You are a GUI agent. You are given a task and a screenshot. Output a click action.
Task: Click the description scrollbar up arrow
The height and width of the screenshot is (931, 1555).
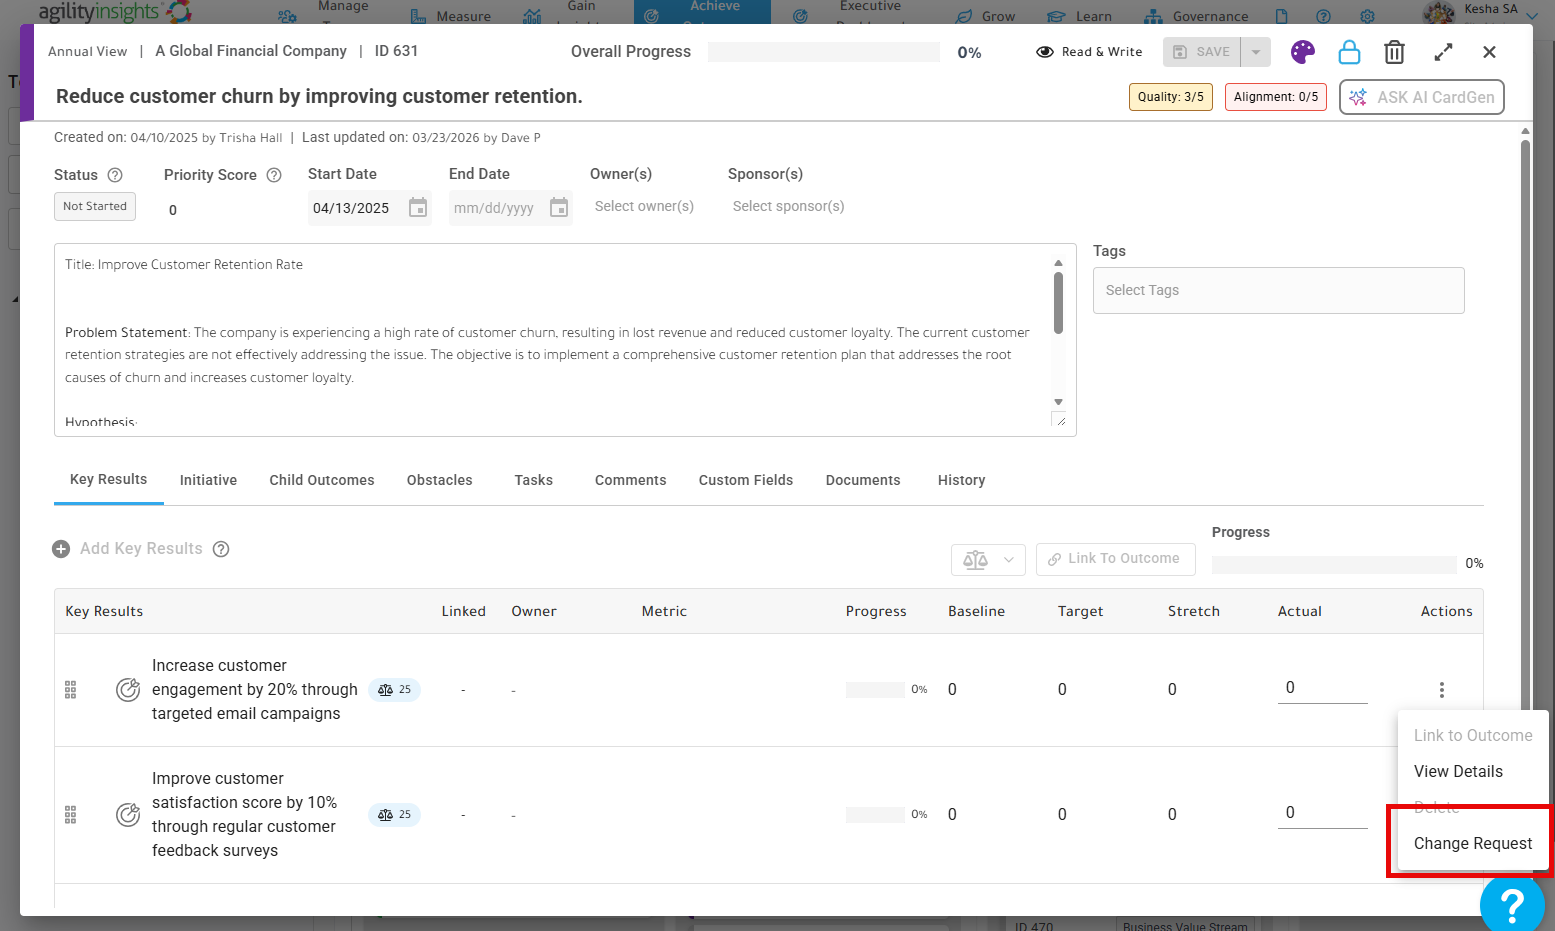tap(1058, 263)
